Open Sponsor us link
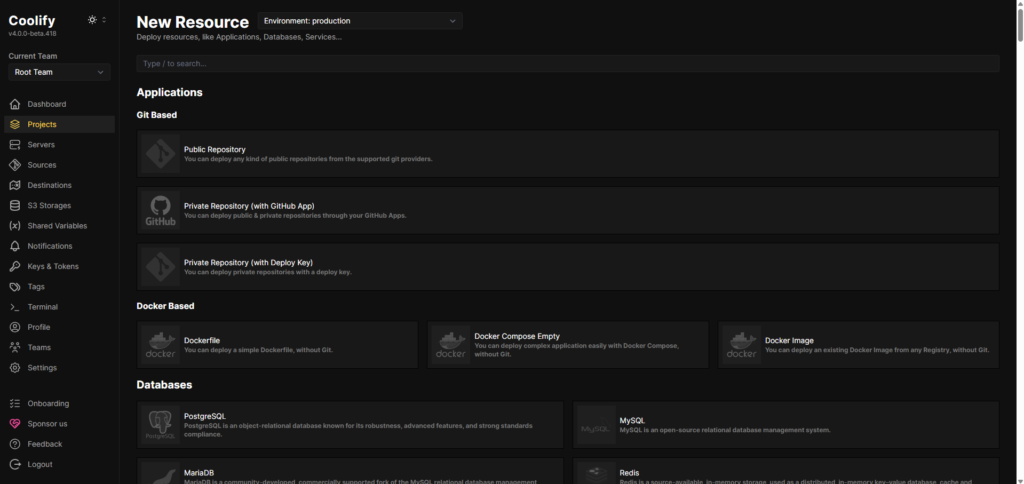The height and width of the screenshot is (484, 1024). 59,423
